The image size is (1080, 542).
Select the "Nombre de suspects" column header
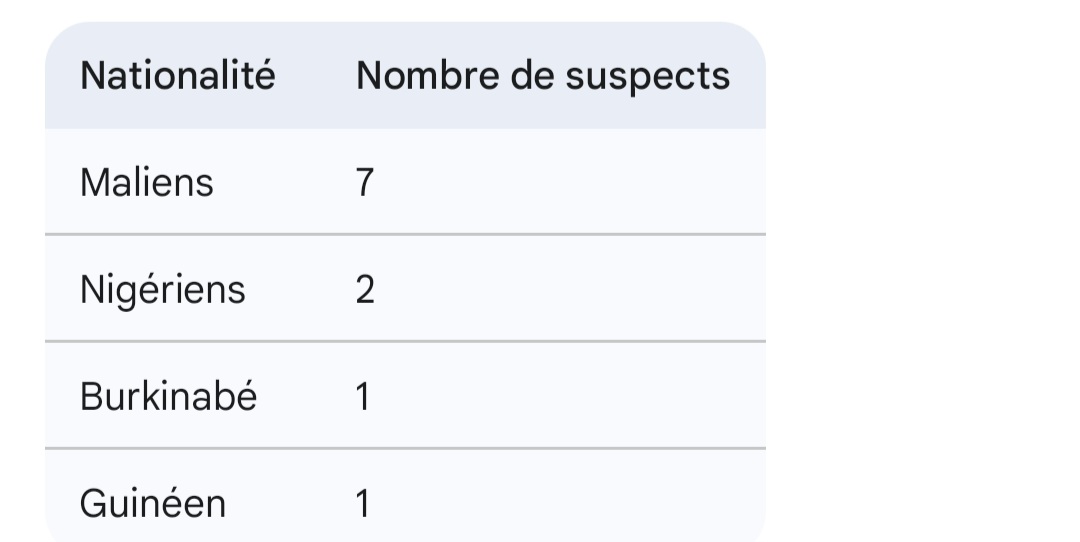pos(542,76)
